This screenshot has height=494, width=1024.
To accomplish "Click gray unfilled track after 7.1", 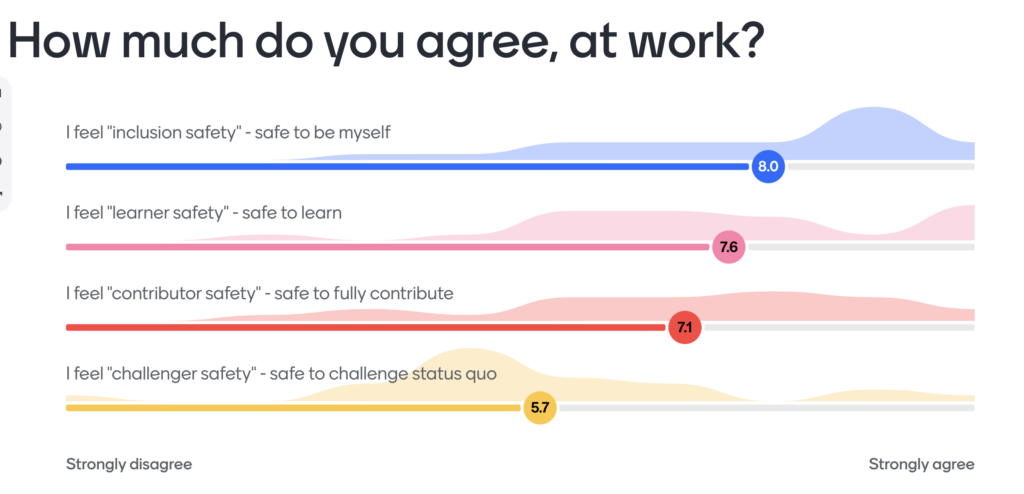I will [x=839, y=327].
